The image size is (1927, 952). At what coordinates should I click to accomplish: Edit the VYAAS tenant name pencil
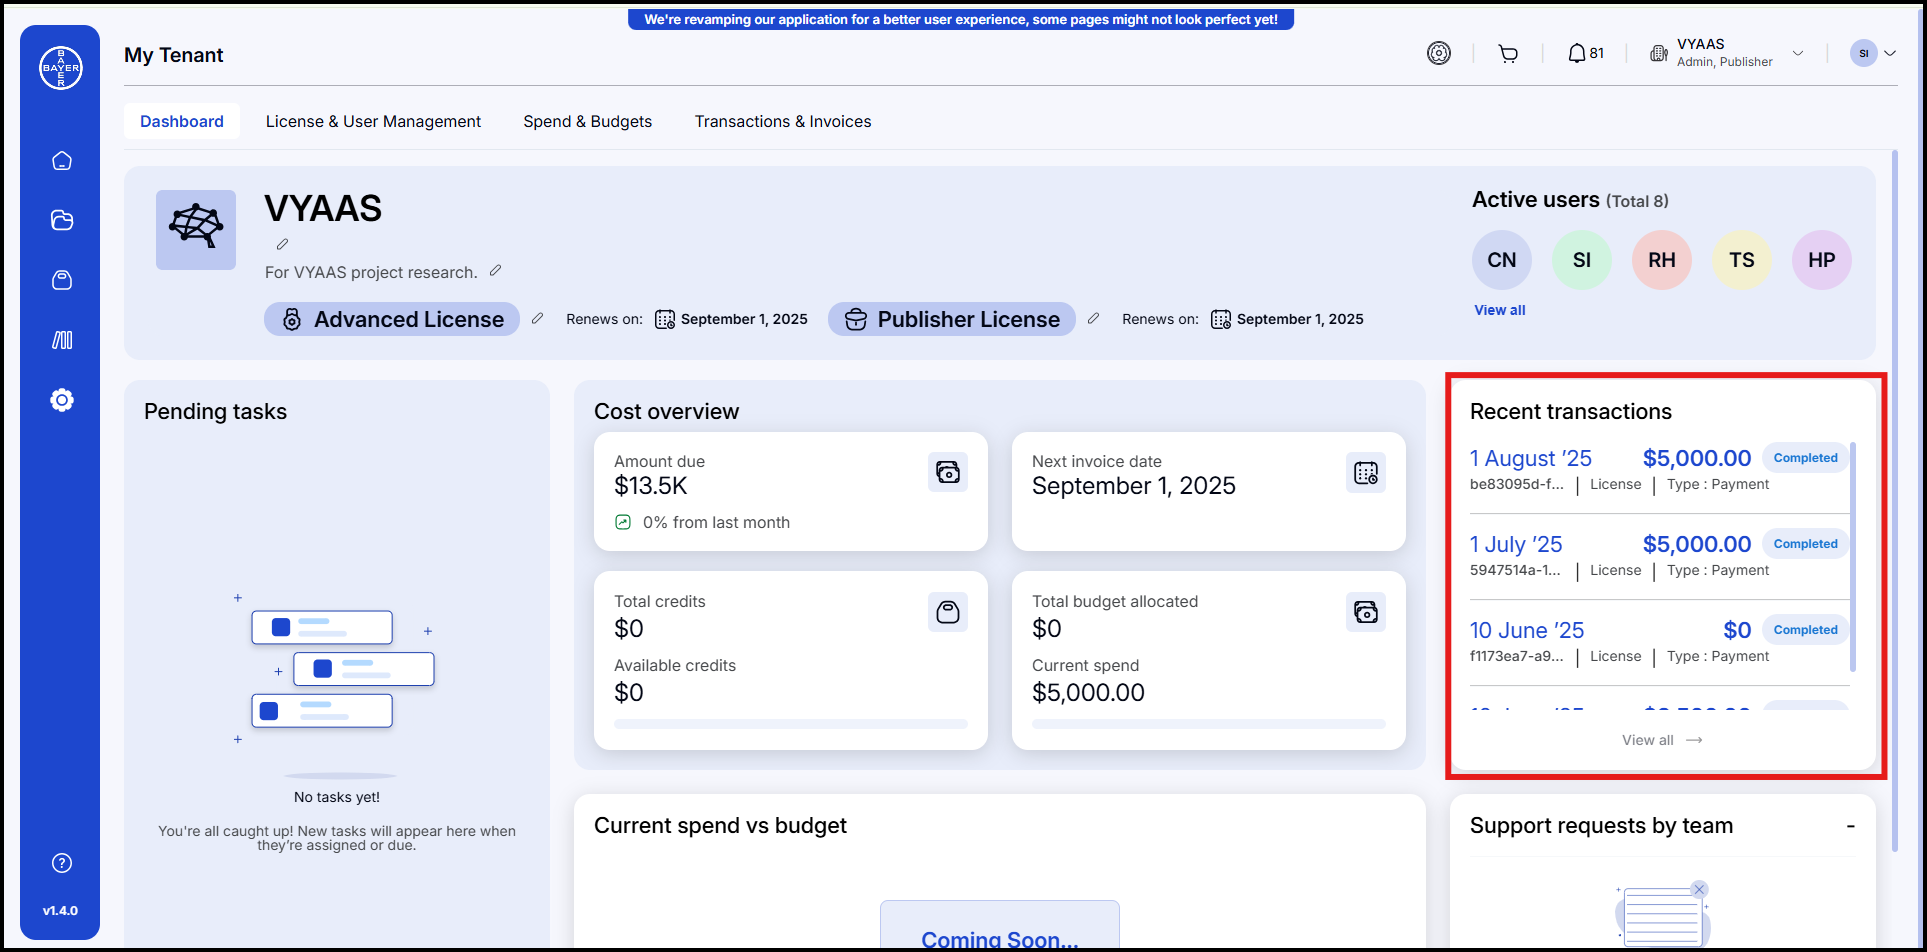tap(283, 244)
